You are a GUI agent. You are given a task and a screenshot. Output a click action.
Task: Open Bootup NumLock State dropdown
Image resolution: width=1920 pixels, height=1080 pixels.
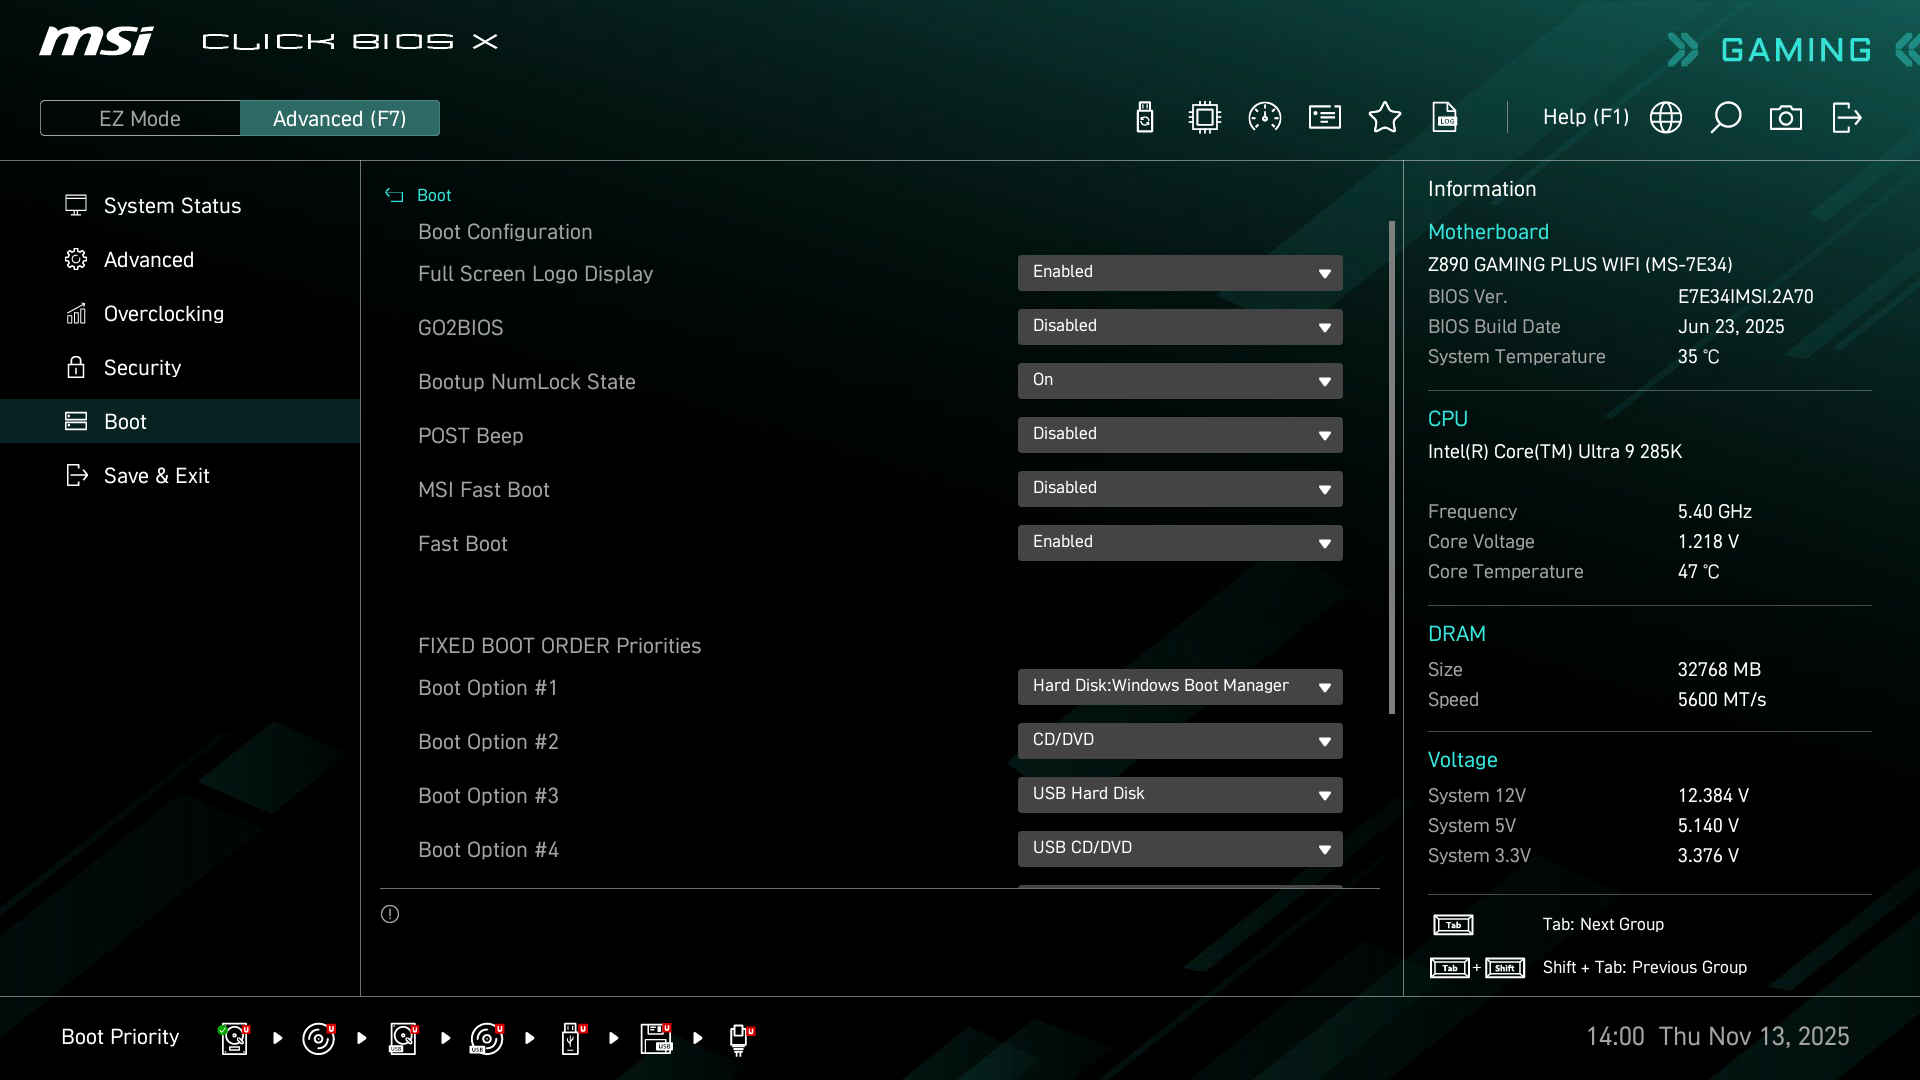click(1180, 381)
